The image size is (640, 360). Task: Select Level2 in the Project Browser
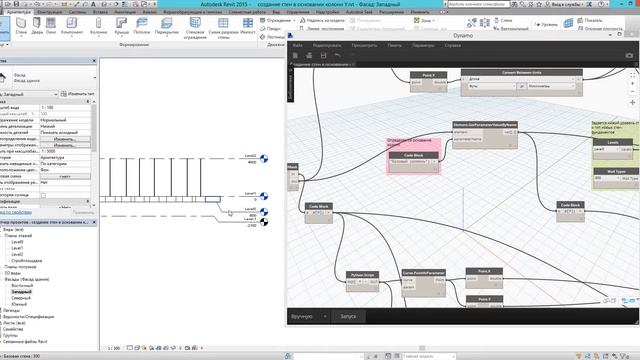tap(17, 254)
